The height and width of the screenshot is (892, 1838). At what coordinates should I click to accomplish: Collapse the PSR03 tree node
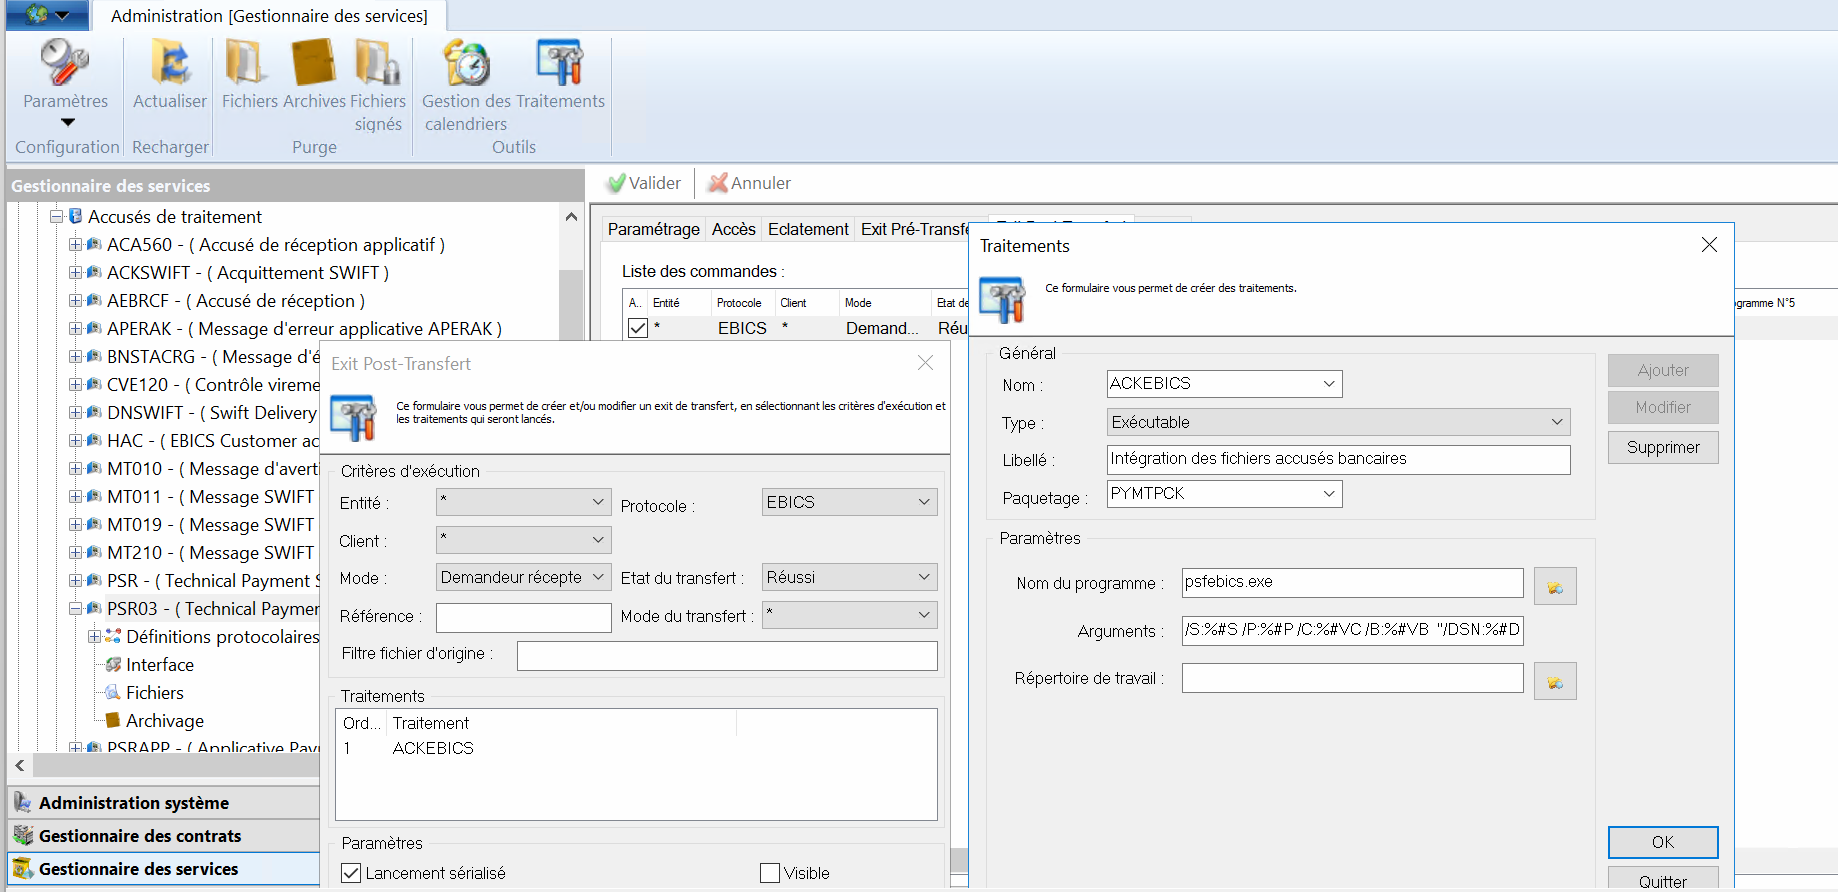[x=75, y=608]
